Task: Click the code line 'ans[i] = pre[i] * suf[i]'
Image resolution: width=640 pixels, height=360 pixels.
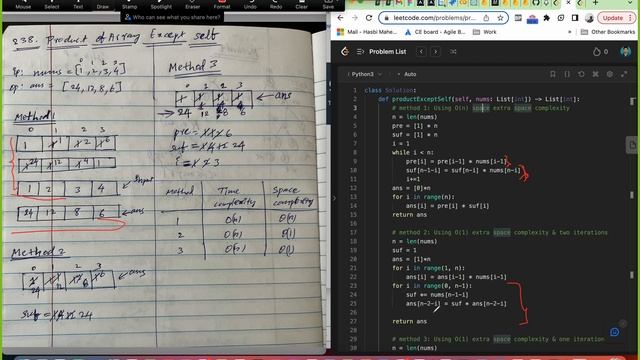Action: pyautogui.click(x=447, y=206)
